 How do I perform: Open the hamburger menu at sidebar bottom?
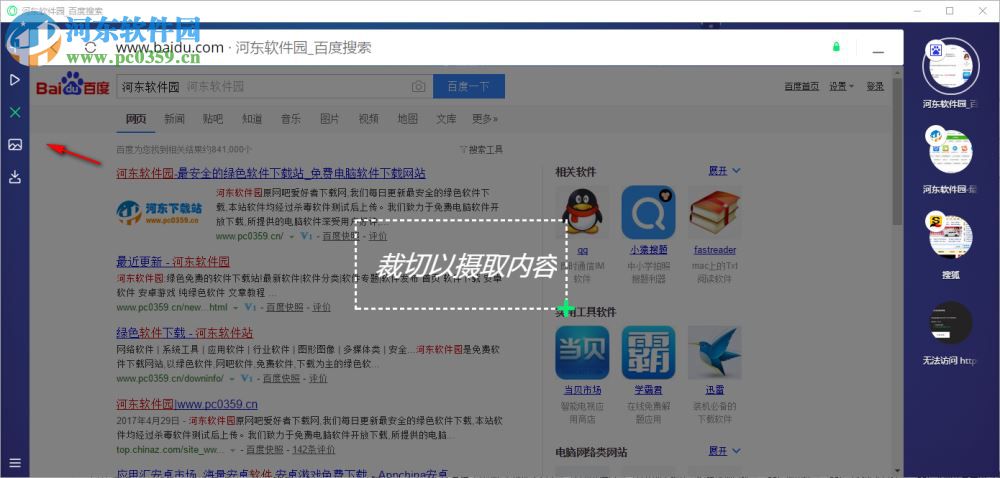(15, 463)
